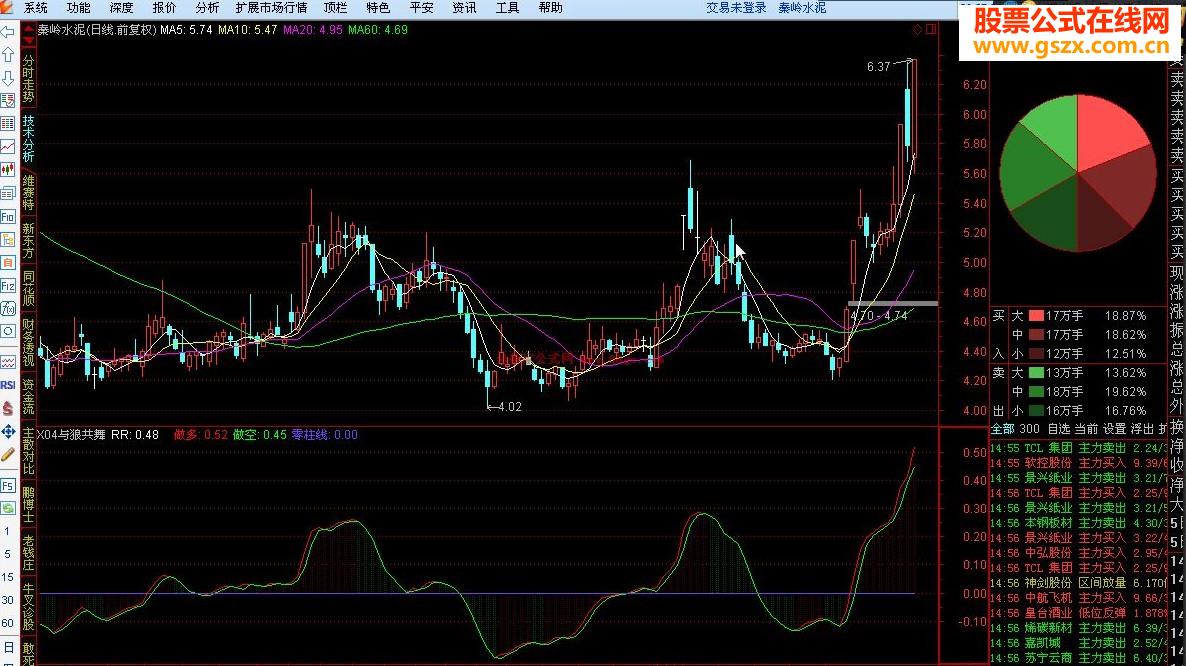Image resolution: width=1186 pixels, height=666 pixels.
Task: Open the 功能 menu
Action: coord(79,8)
